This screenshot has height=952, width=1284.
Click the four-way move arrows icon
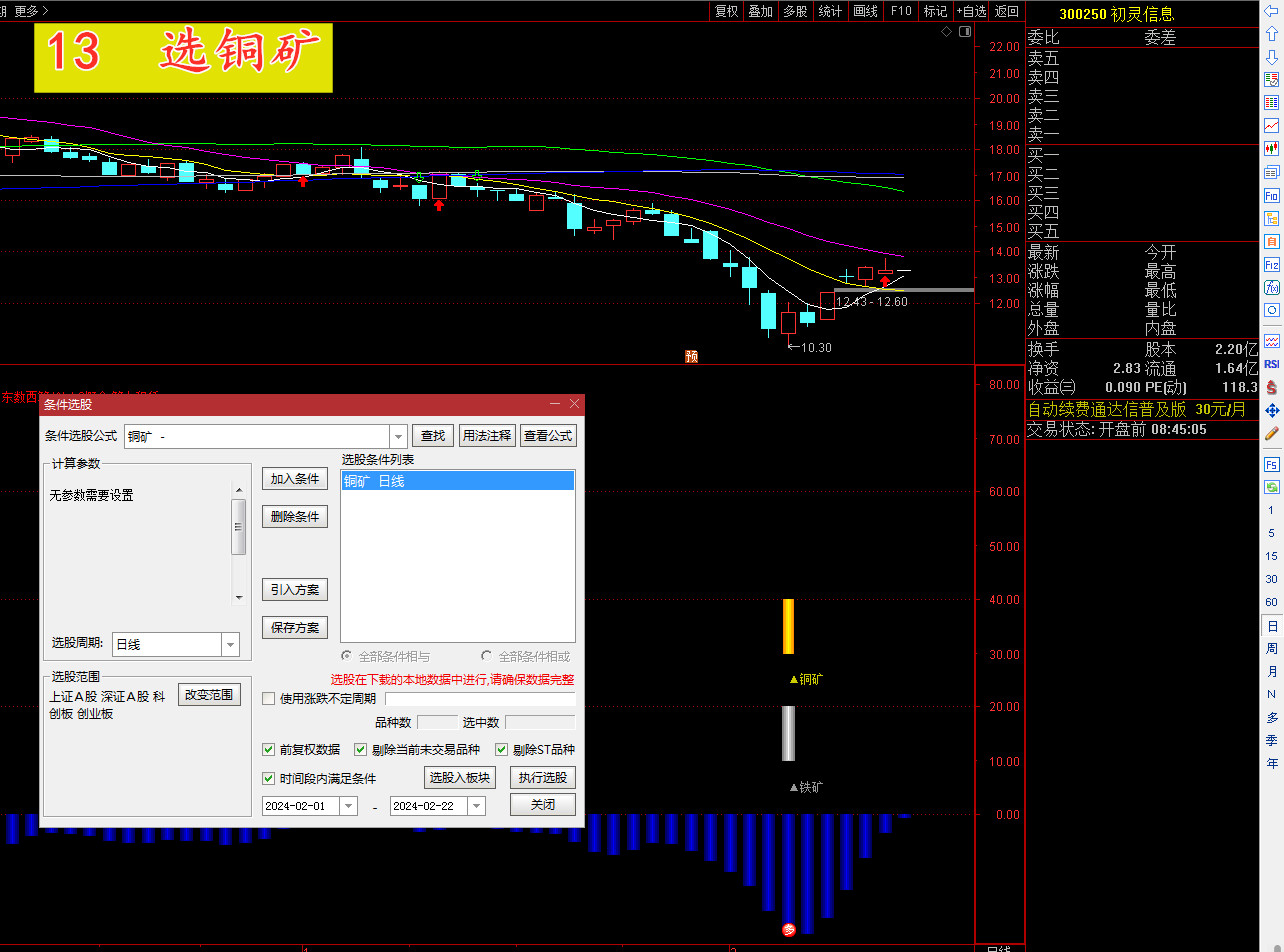point(1272,410)
